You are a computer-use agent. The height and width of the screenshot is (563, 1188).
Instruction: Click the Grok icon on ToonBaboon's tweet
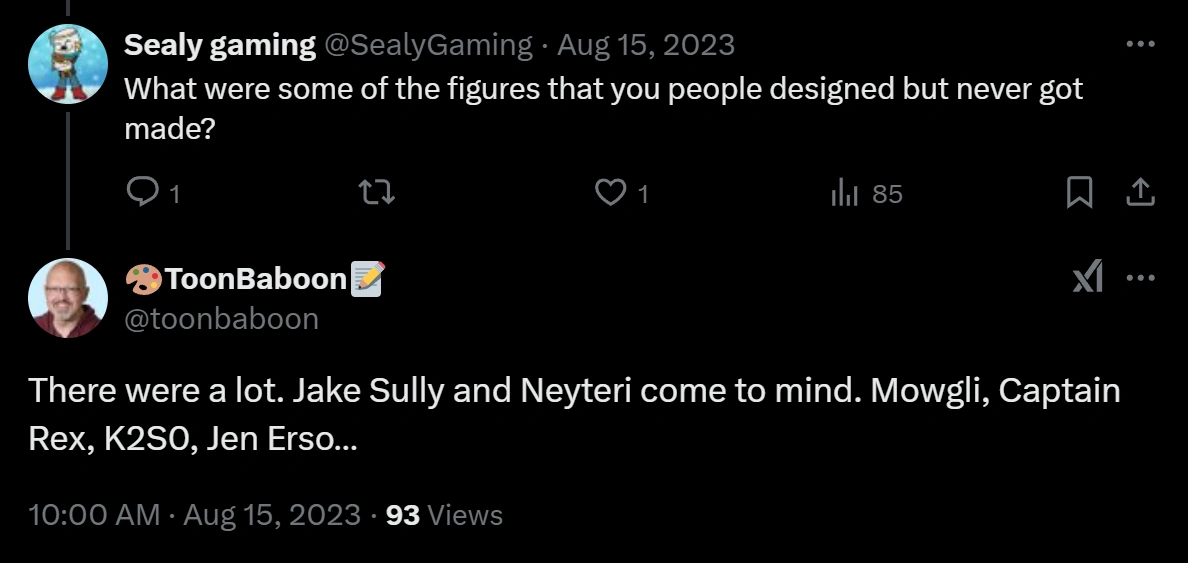(1087, 279)
